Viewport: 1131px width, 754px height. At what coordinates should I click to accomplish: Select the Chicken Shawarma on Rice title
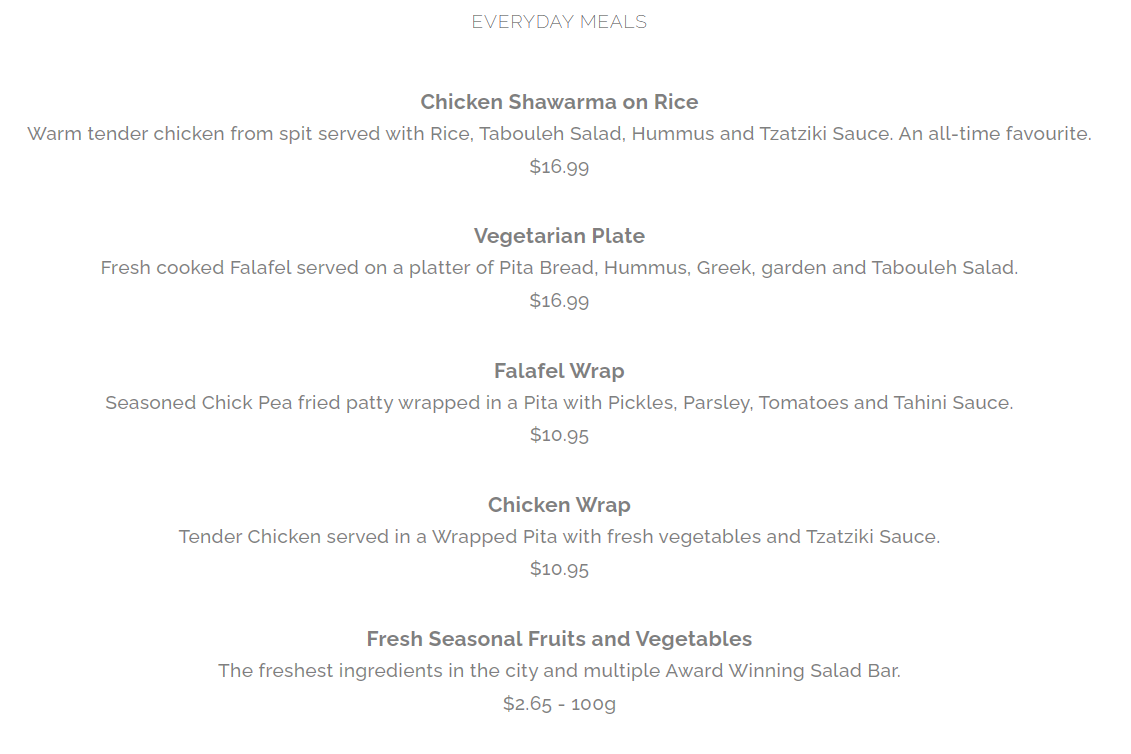(559, 102)
